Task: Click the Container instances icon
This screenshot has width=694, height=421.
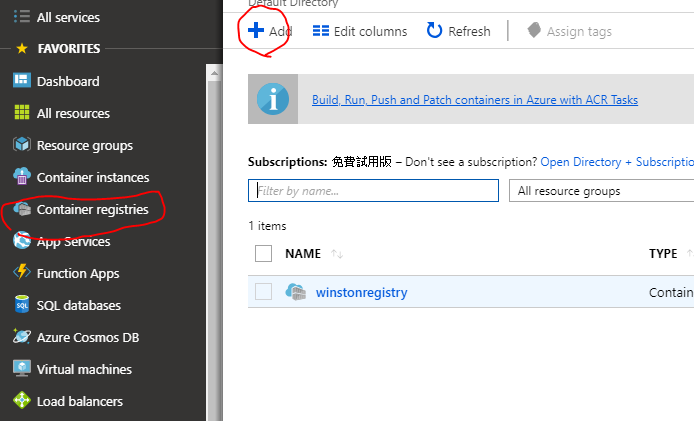Action: 22,176
